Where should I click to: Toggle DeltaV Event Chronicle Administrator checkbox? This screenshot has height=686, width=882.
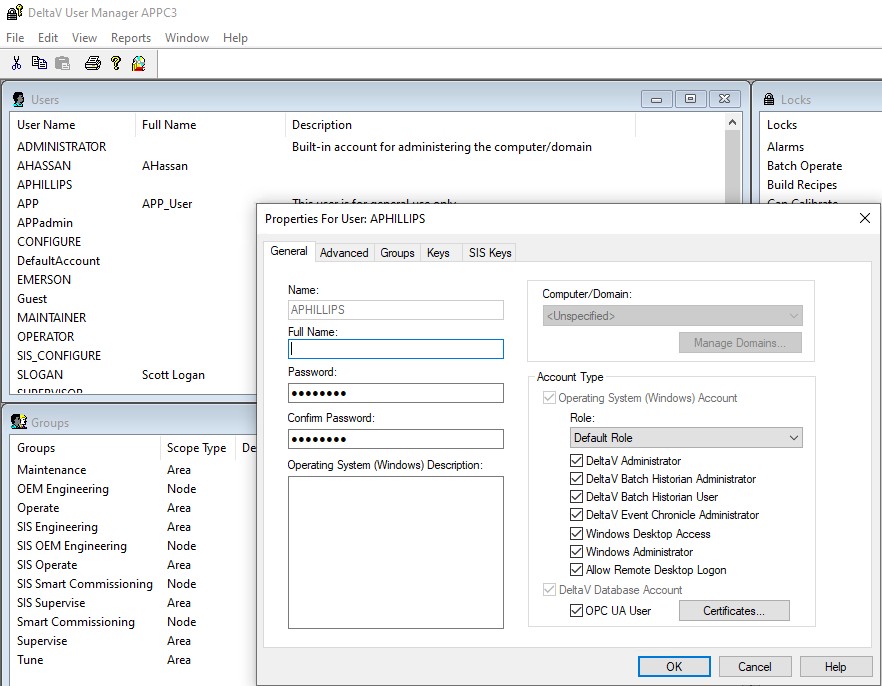click(x=576, y=515)
